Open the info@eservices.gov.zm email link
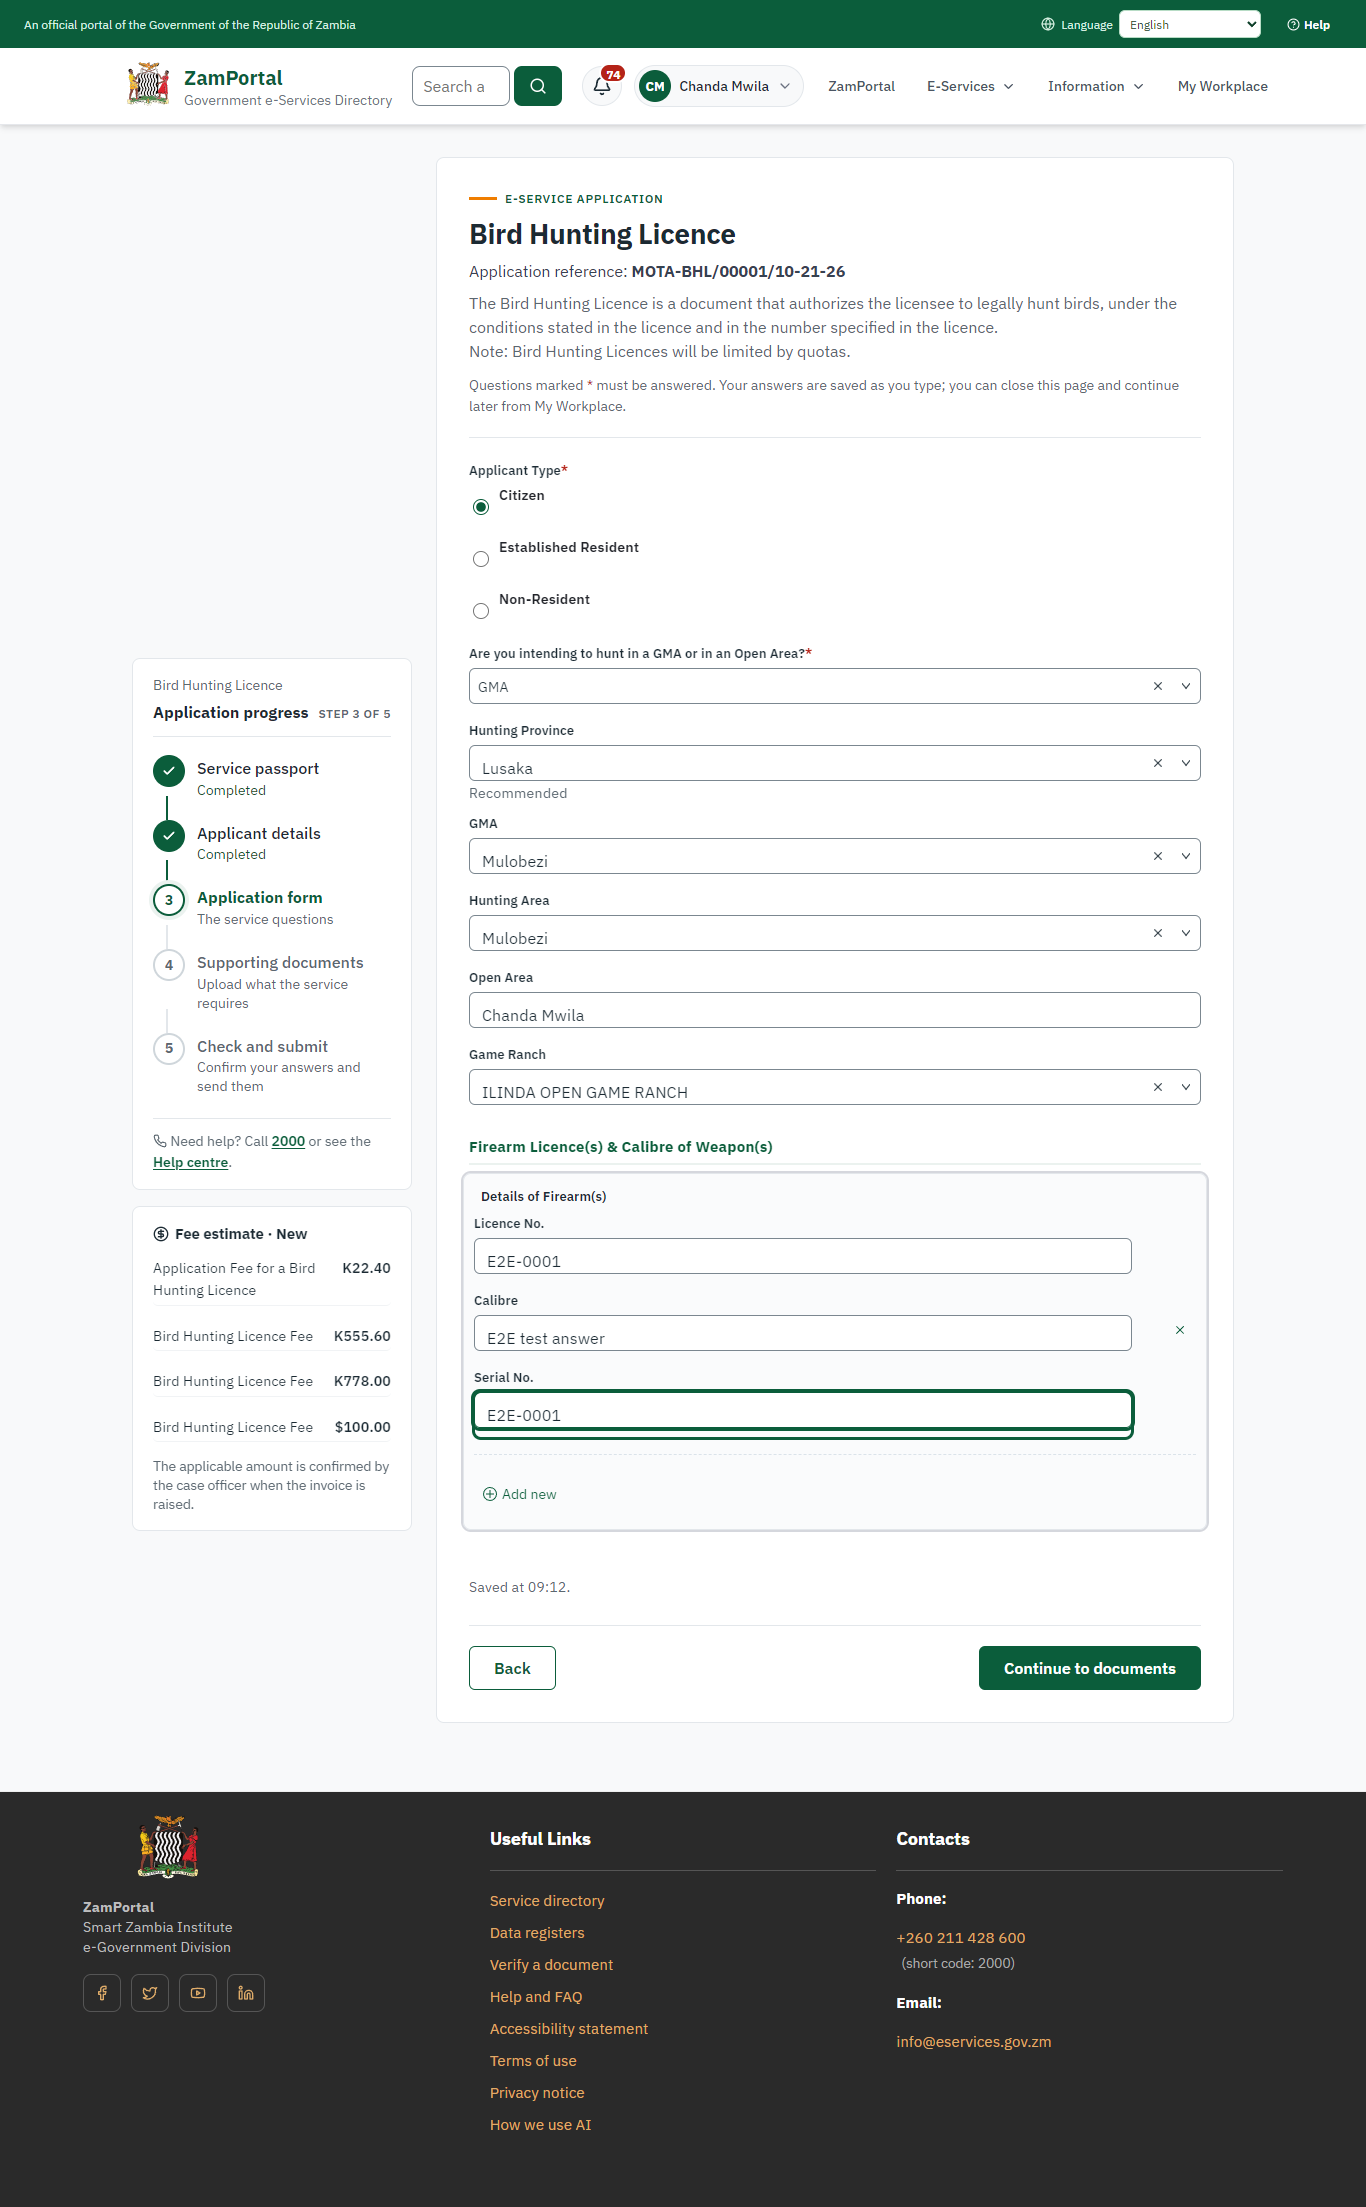1366x2207 pixels. [x=974, y=2042]
